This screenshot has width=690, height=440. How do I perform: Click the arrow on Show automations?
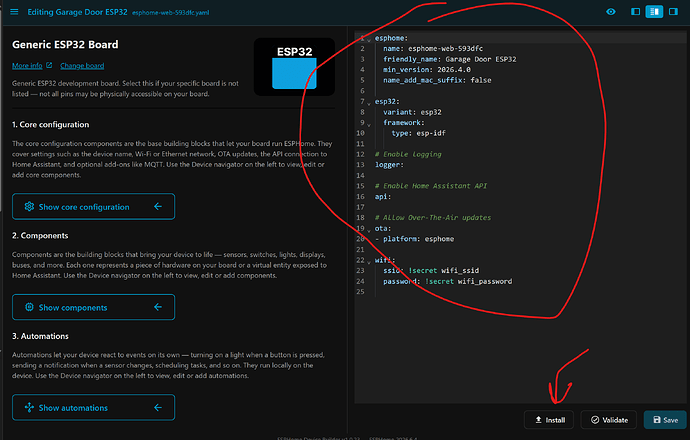pyautogui.click(x=158, y=407)
